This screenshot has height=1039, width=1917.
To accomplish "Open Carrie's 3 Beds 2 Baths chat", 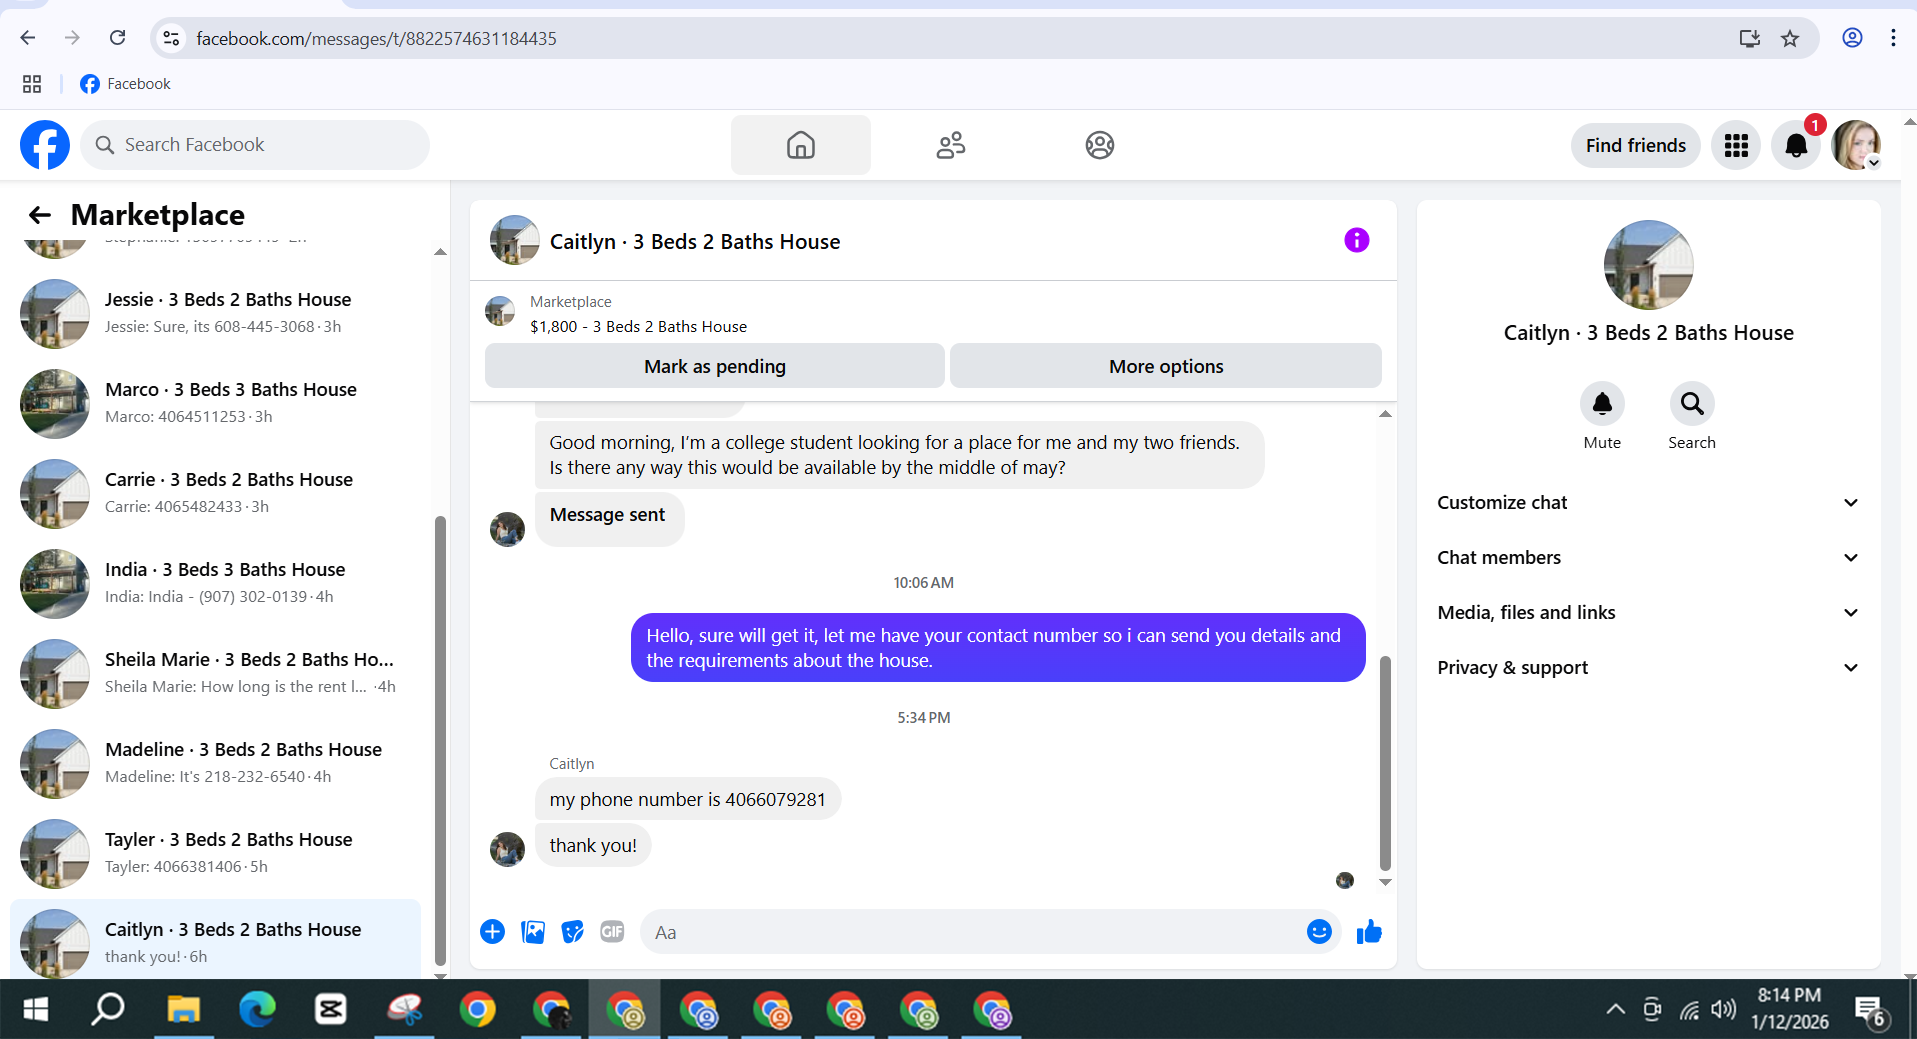I will pos(215,493).
